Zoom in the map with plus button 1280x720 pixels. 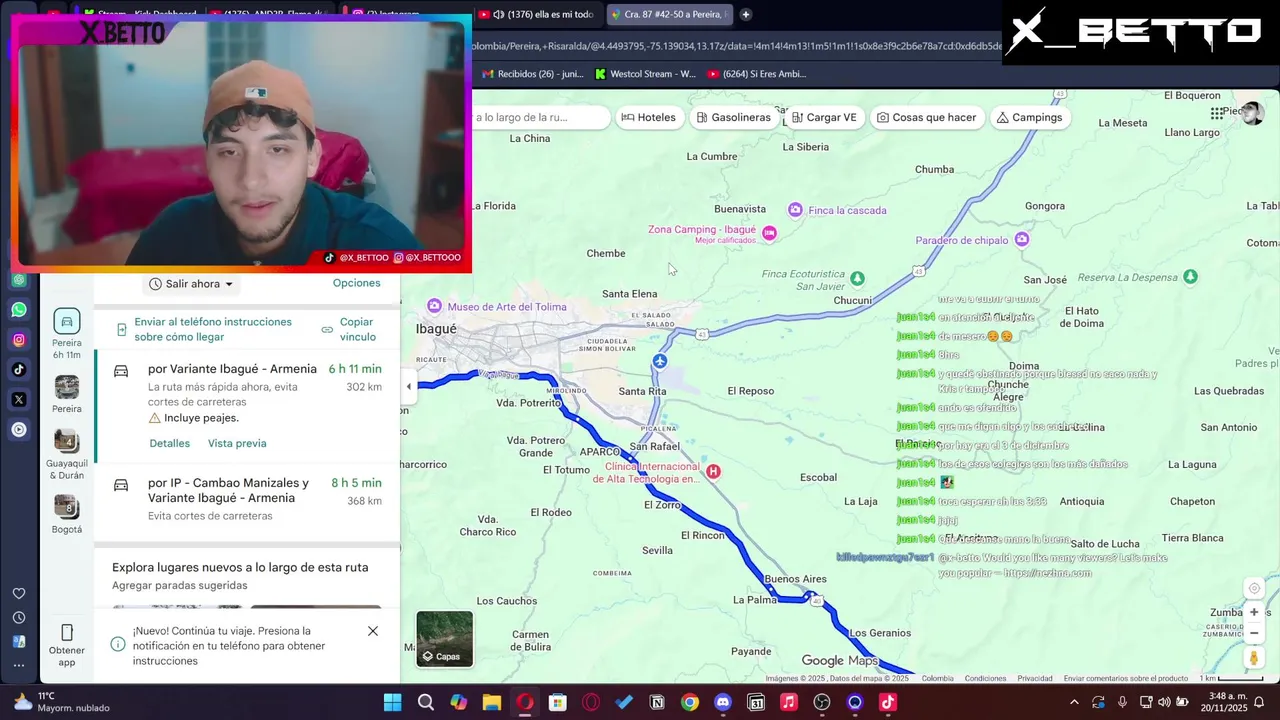point(1254,612)
